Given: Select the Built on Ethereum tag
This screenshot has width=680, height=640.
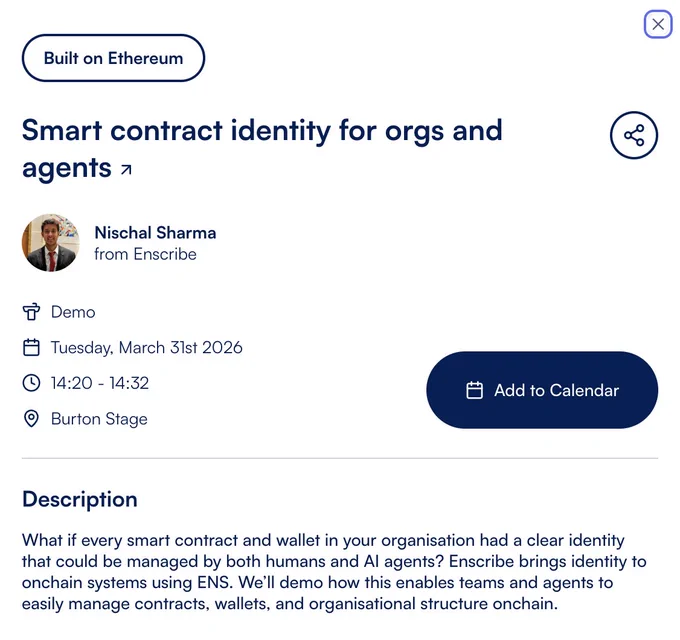Looking at the screenshot, I should point(113,58).
